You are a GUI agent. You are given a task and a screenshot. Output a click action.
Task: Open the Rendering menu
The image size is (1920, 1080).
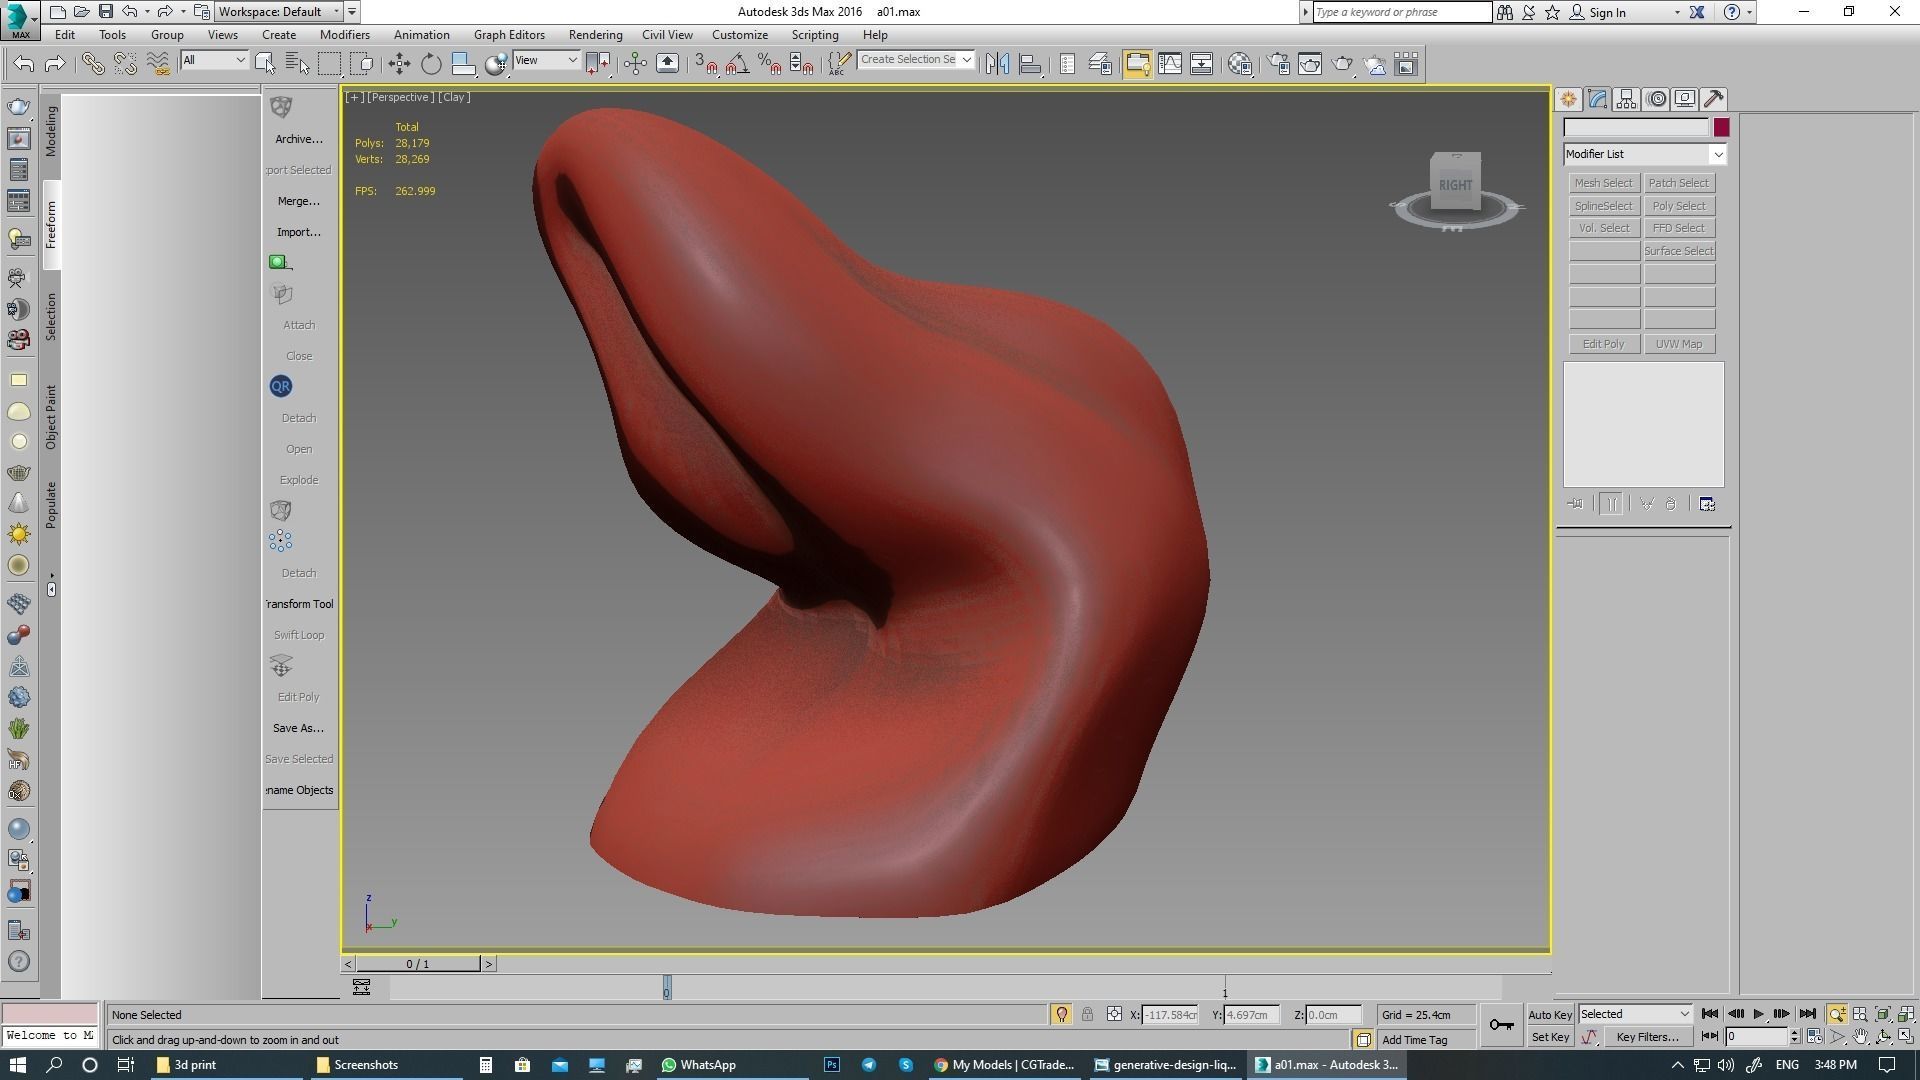point(595,34)
